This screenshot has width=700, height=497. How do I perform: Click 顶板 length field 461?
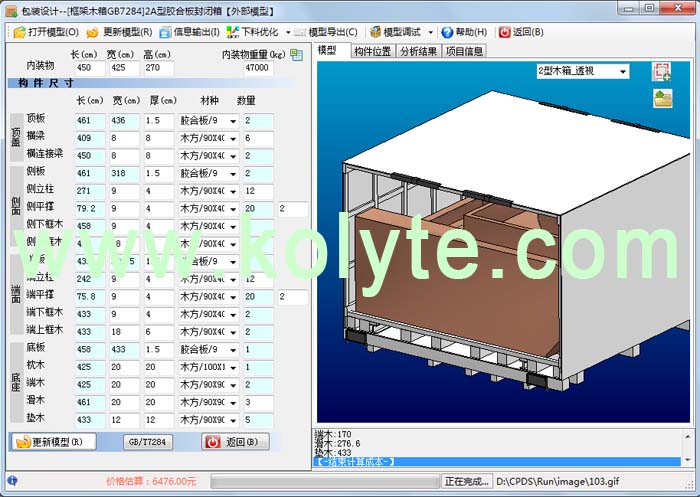pos(90,121)
